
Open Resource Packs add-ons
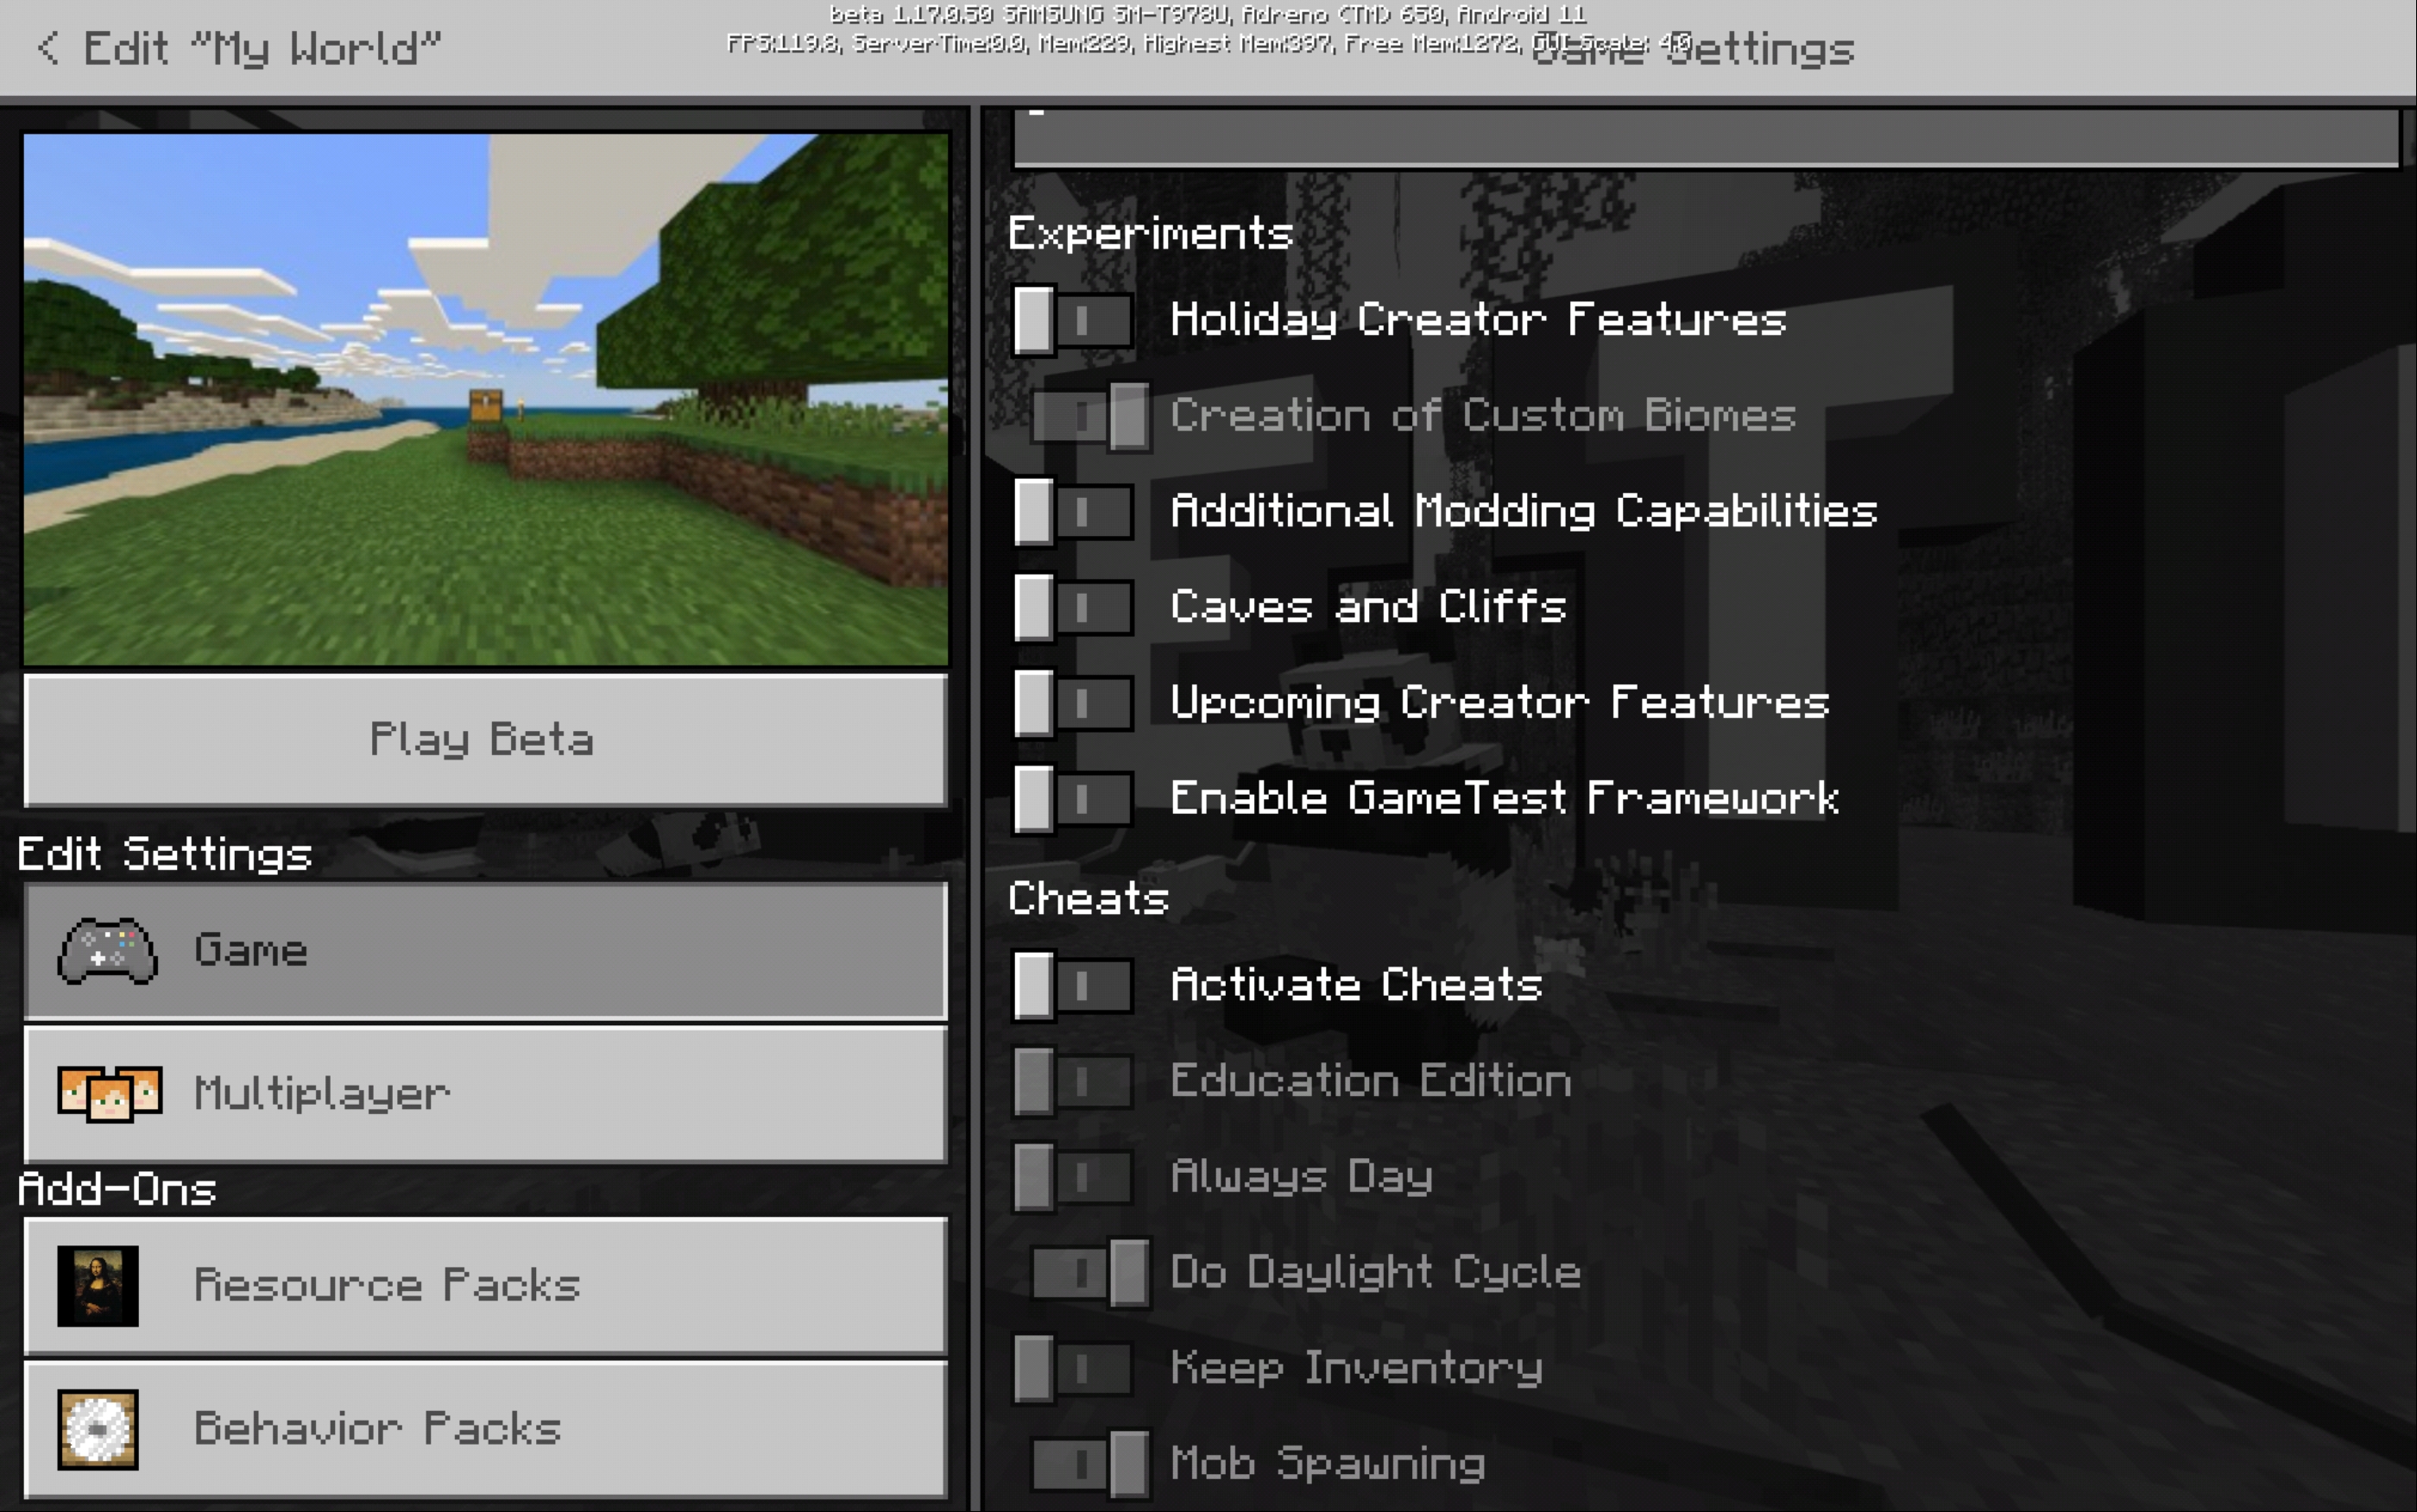pos(485,1286)
